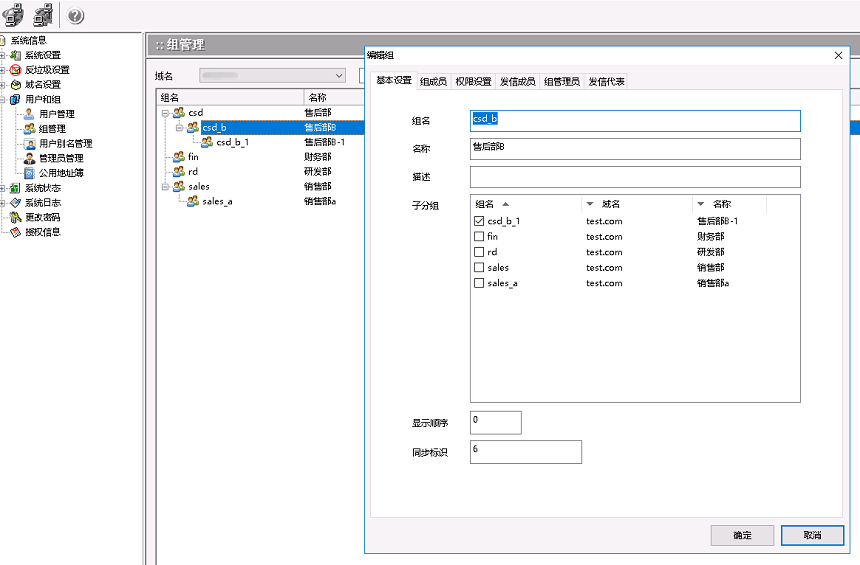
Task: Click the 取消 button
Action: 812,535
